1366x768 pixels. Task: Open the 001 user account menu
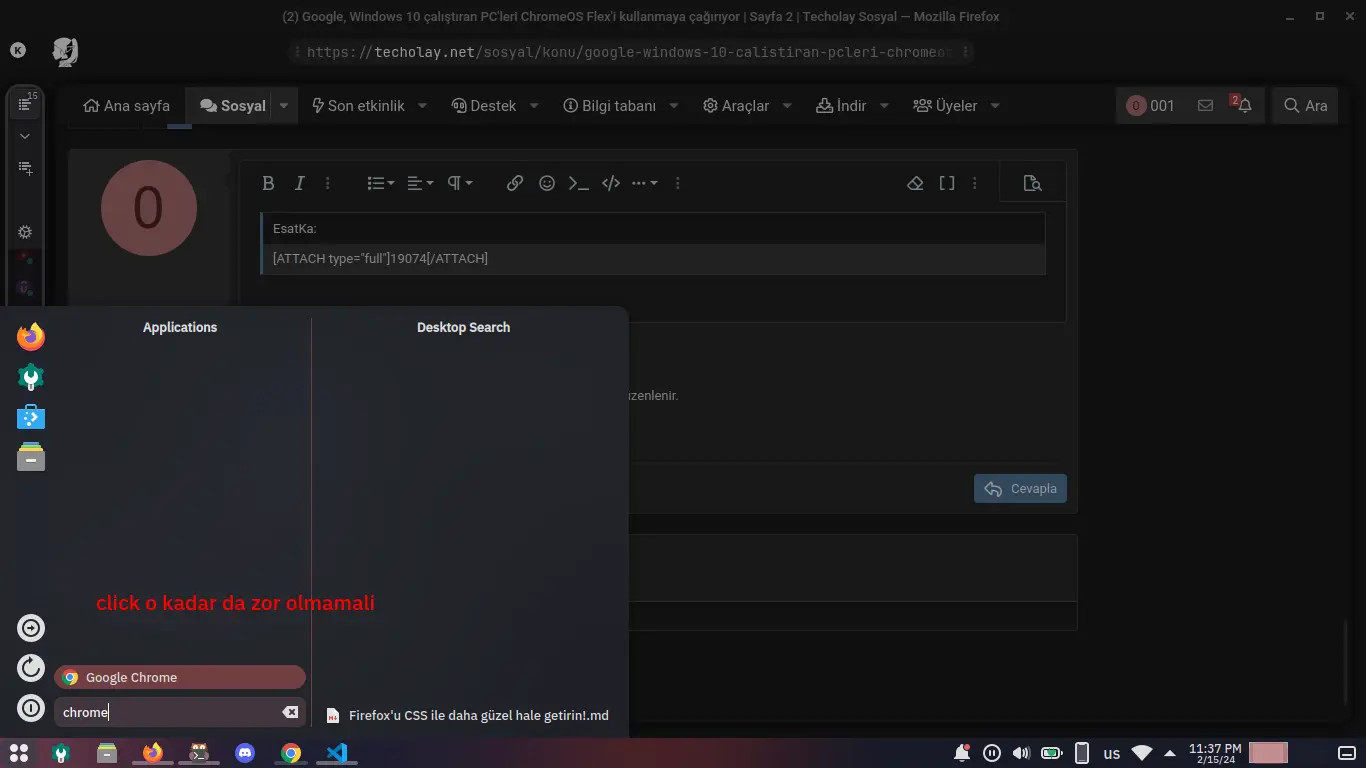1150,105
